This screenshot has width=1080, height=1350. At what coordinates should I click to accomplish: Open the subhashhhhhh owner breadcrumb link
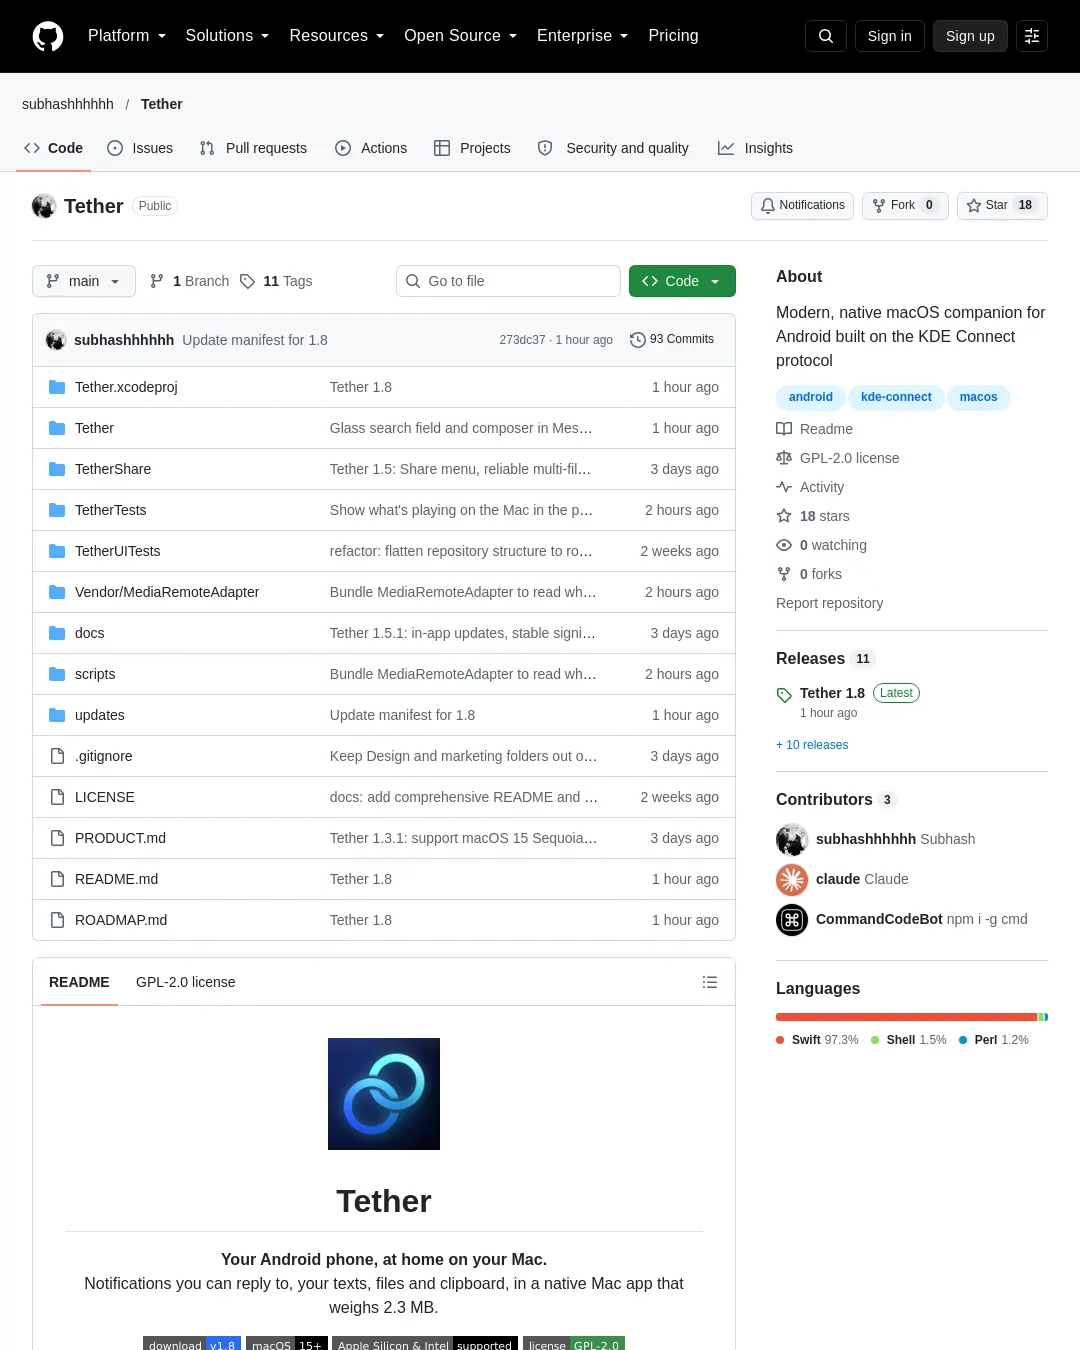pyautogui.click(x=68, y=104)
